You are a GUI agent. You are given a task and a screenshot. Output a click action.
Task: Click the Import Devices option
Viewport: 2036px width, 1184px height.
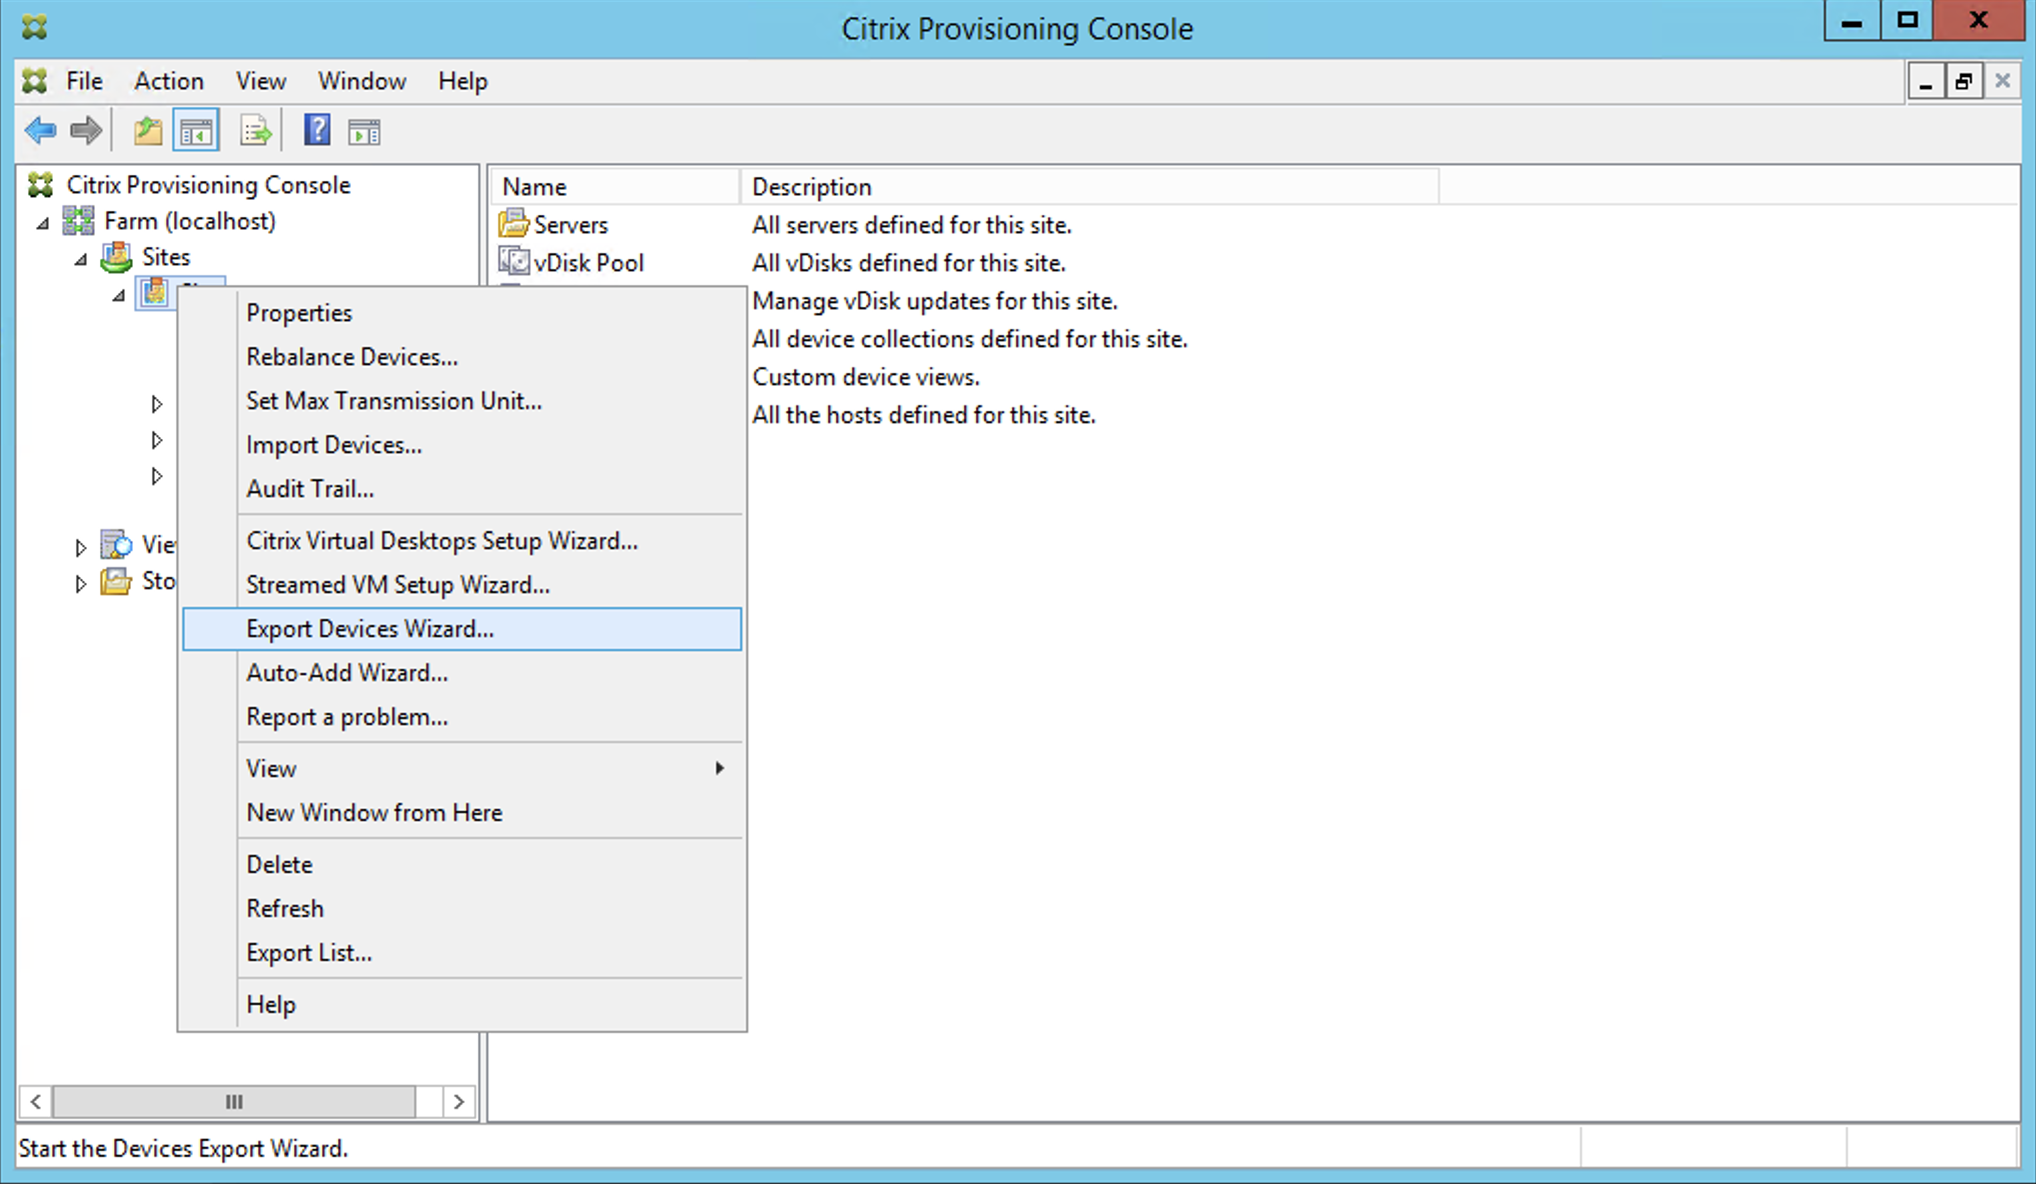coord(334,445)
